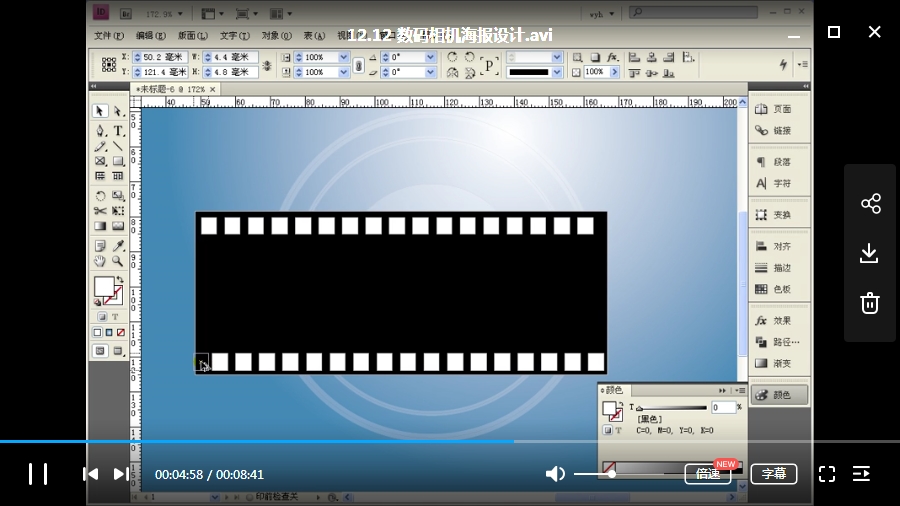Toggle formatting affects text T in toolbox
Viewport: 900px width, 506px height.
point(115,317)
